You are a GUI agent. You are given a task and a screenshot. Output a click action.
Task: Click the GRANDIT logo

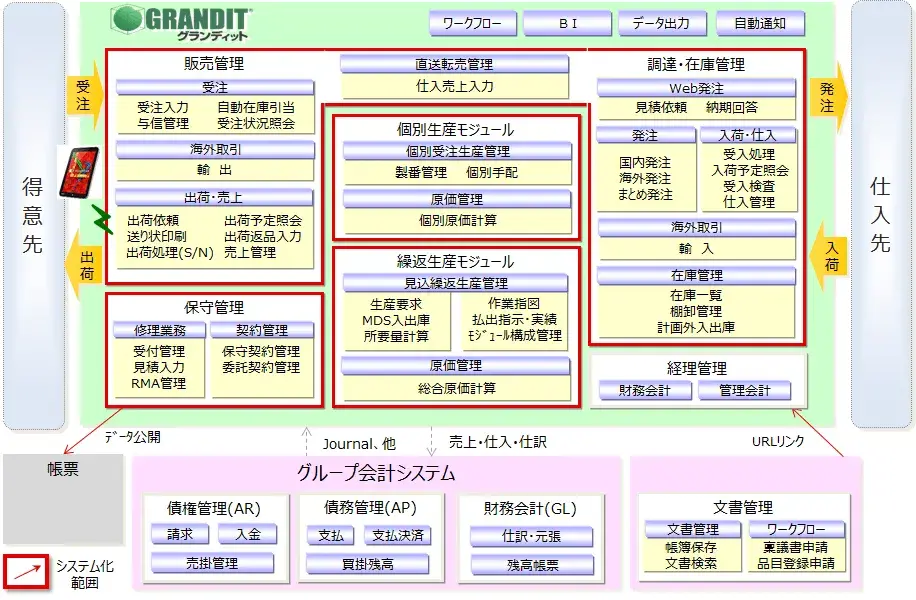click(x=182, y=22)
